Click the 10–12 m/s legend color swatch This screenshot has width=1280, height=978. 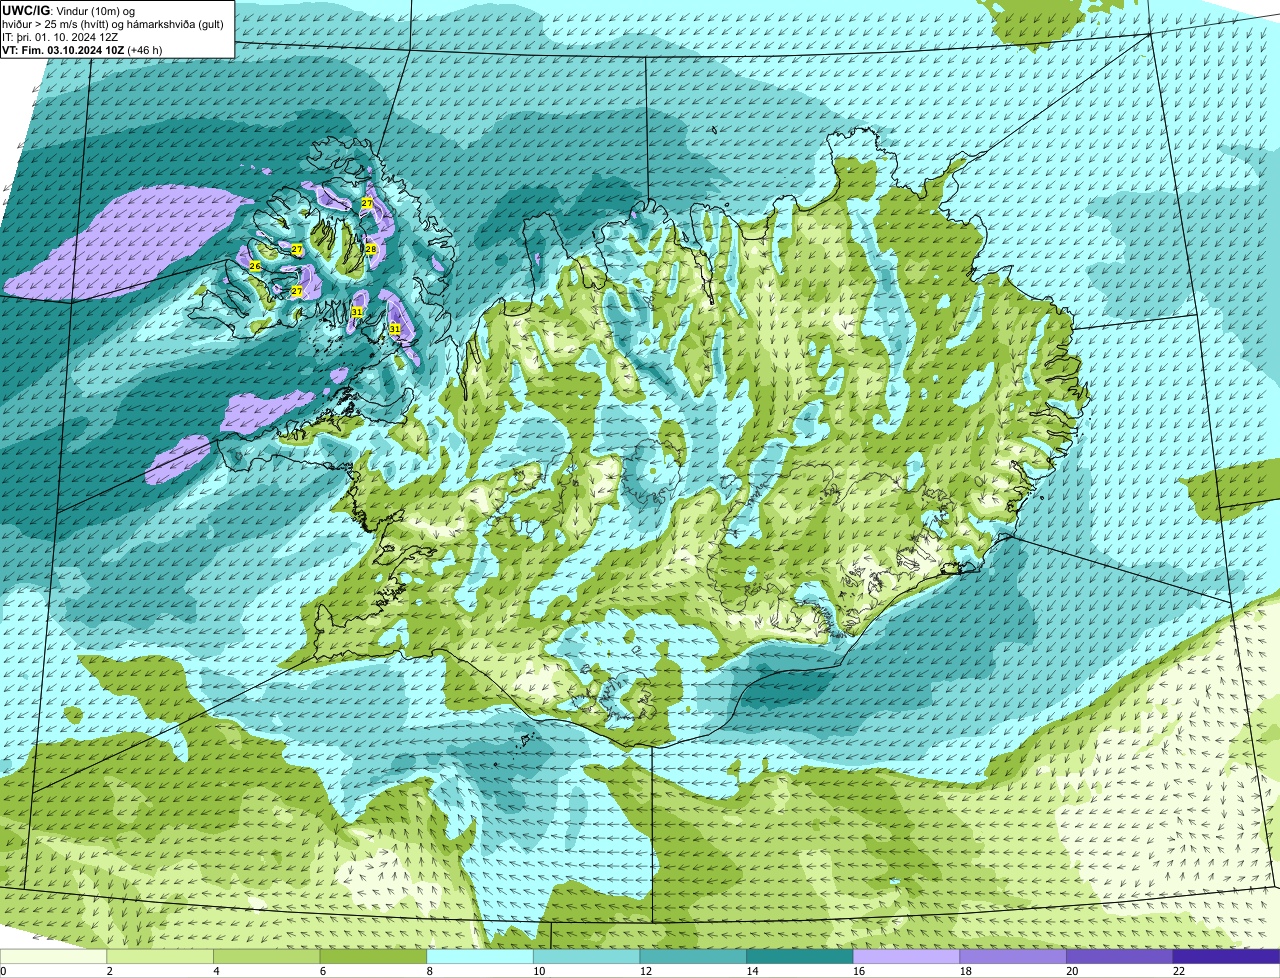(587, 956)
